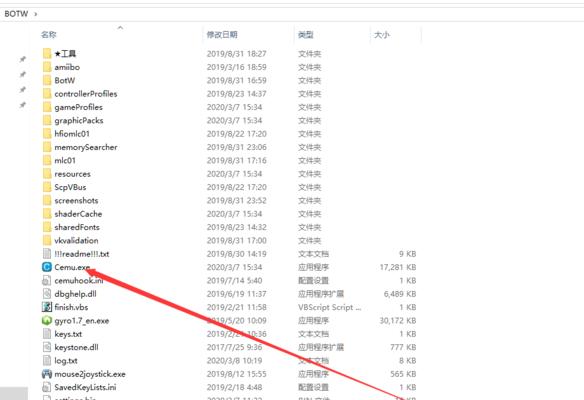Select the !!!readme!!!.txt file icon

pyautogui.click(x=47, y=254)
